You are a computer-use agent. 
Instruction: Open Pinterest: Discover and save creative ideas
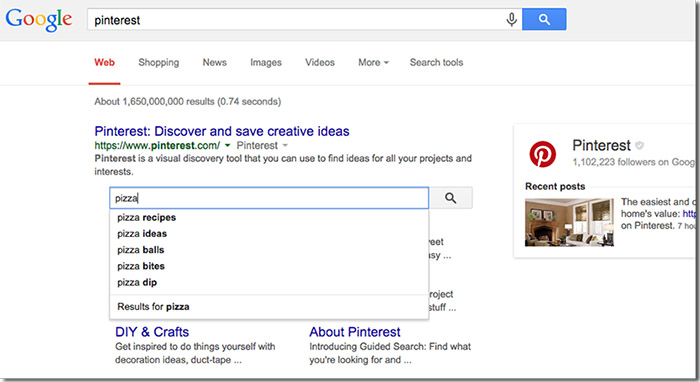pos(222,131)
